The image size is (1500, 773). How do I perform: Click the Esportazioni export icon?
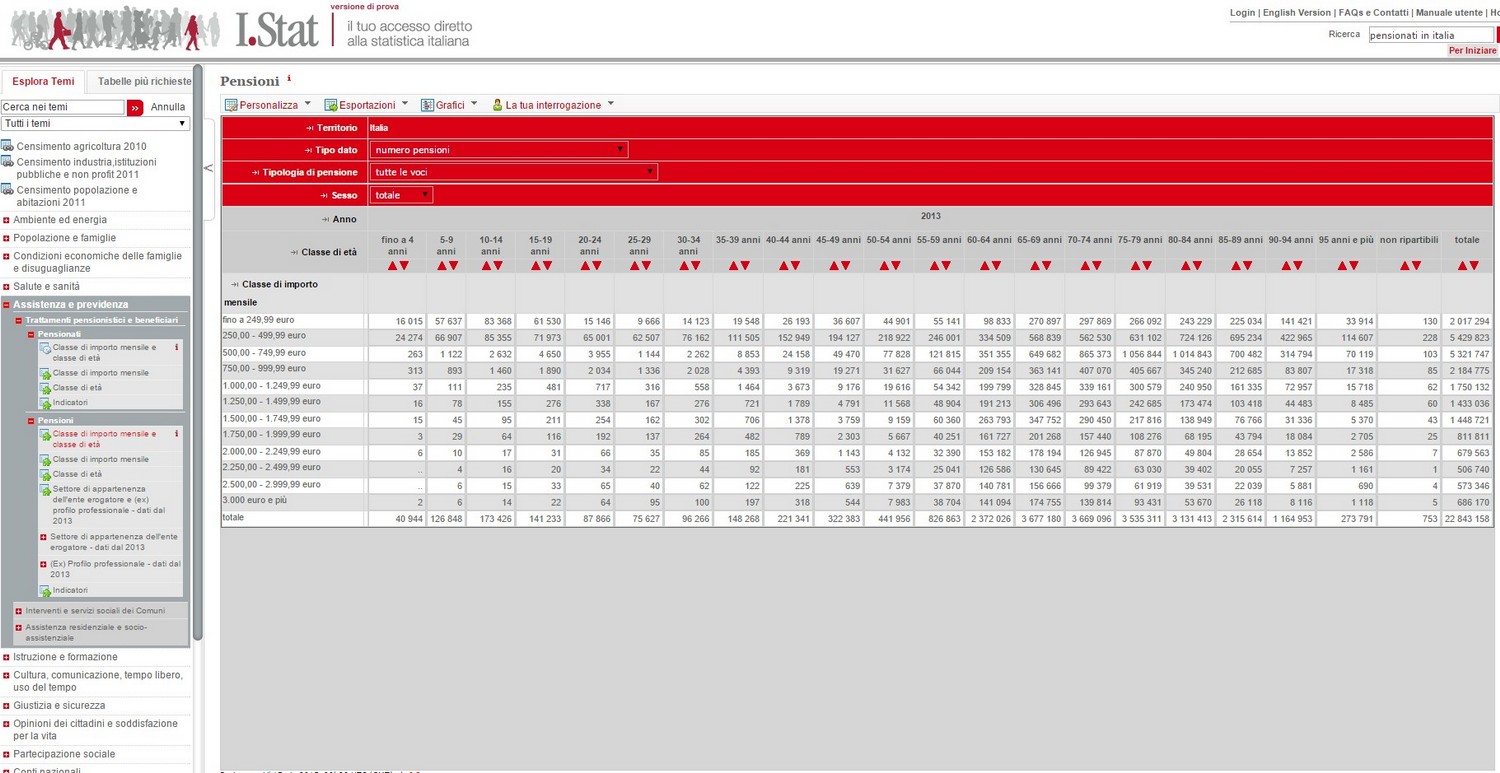point(331,105)
